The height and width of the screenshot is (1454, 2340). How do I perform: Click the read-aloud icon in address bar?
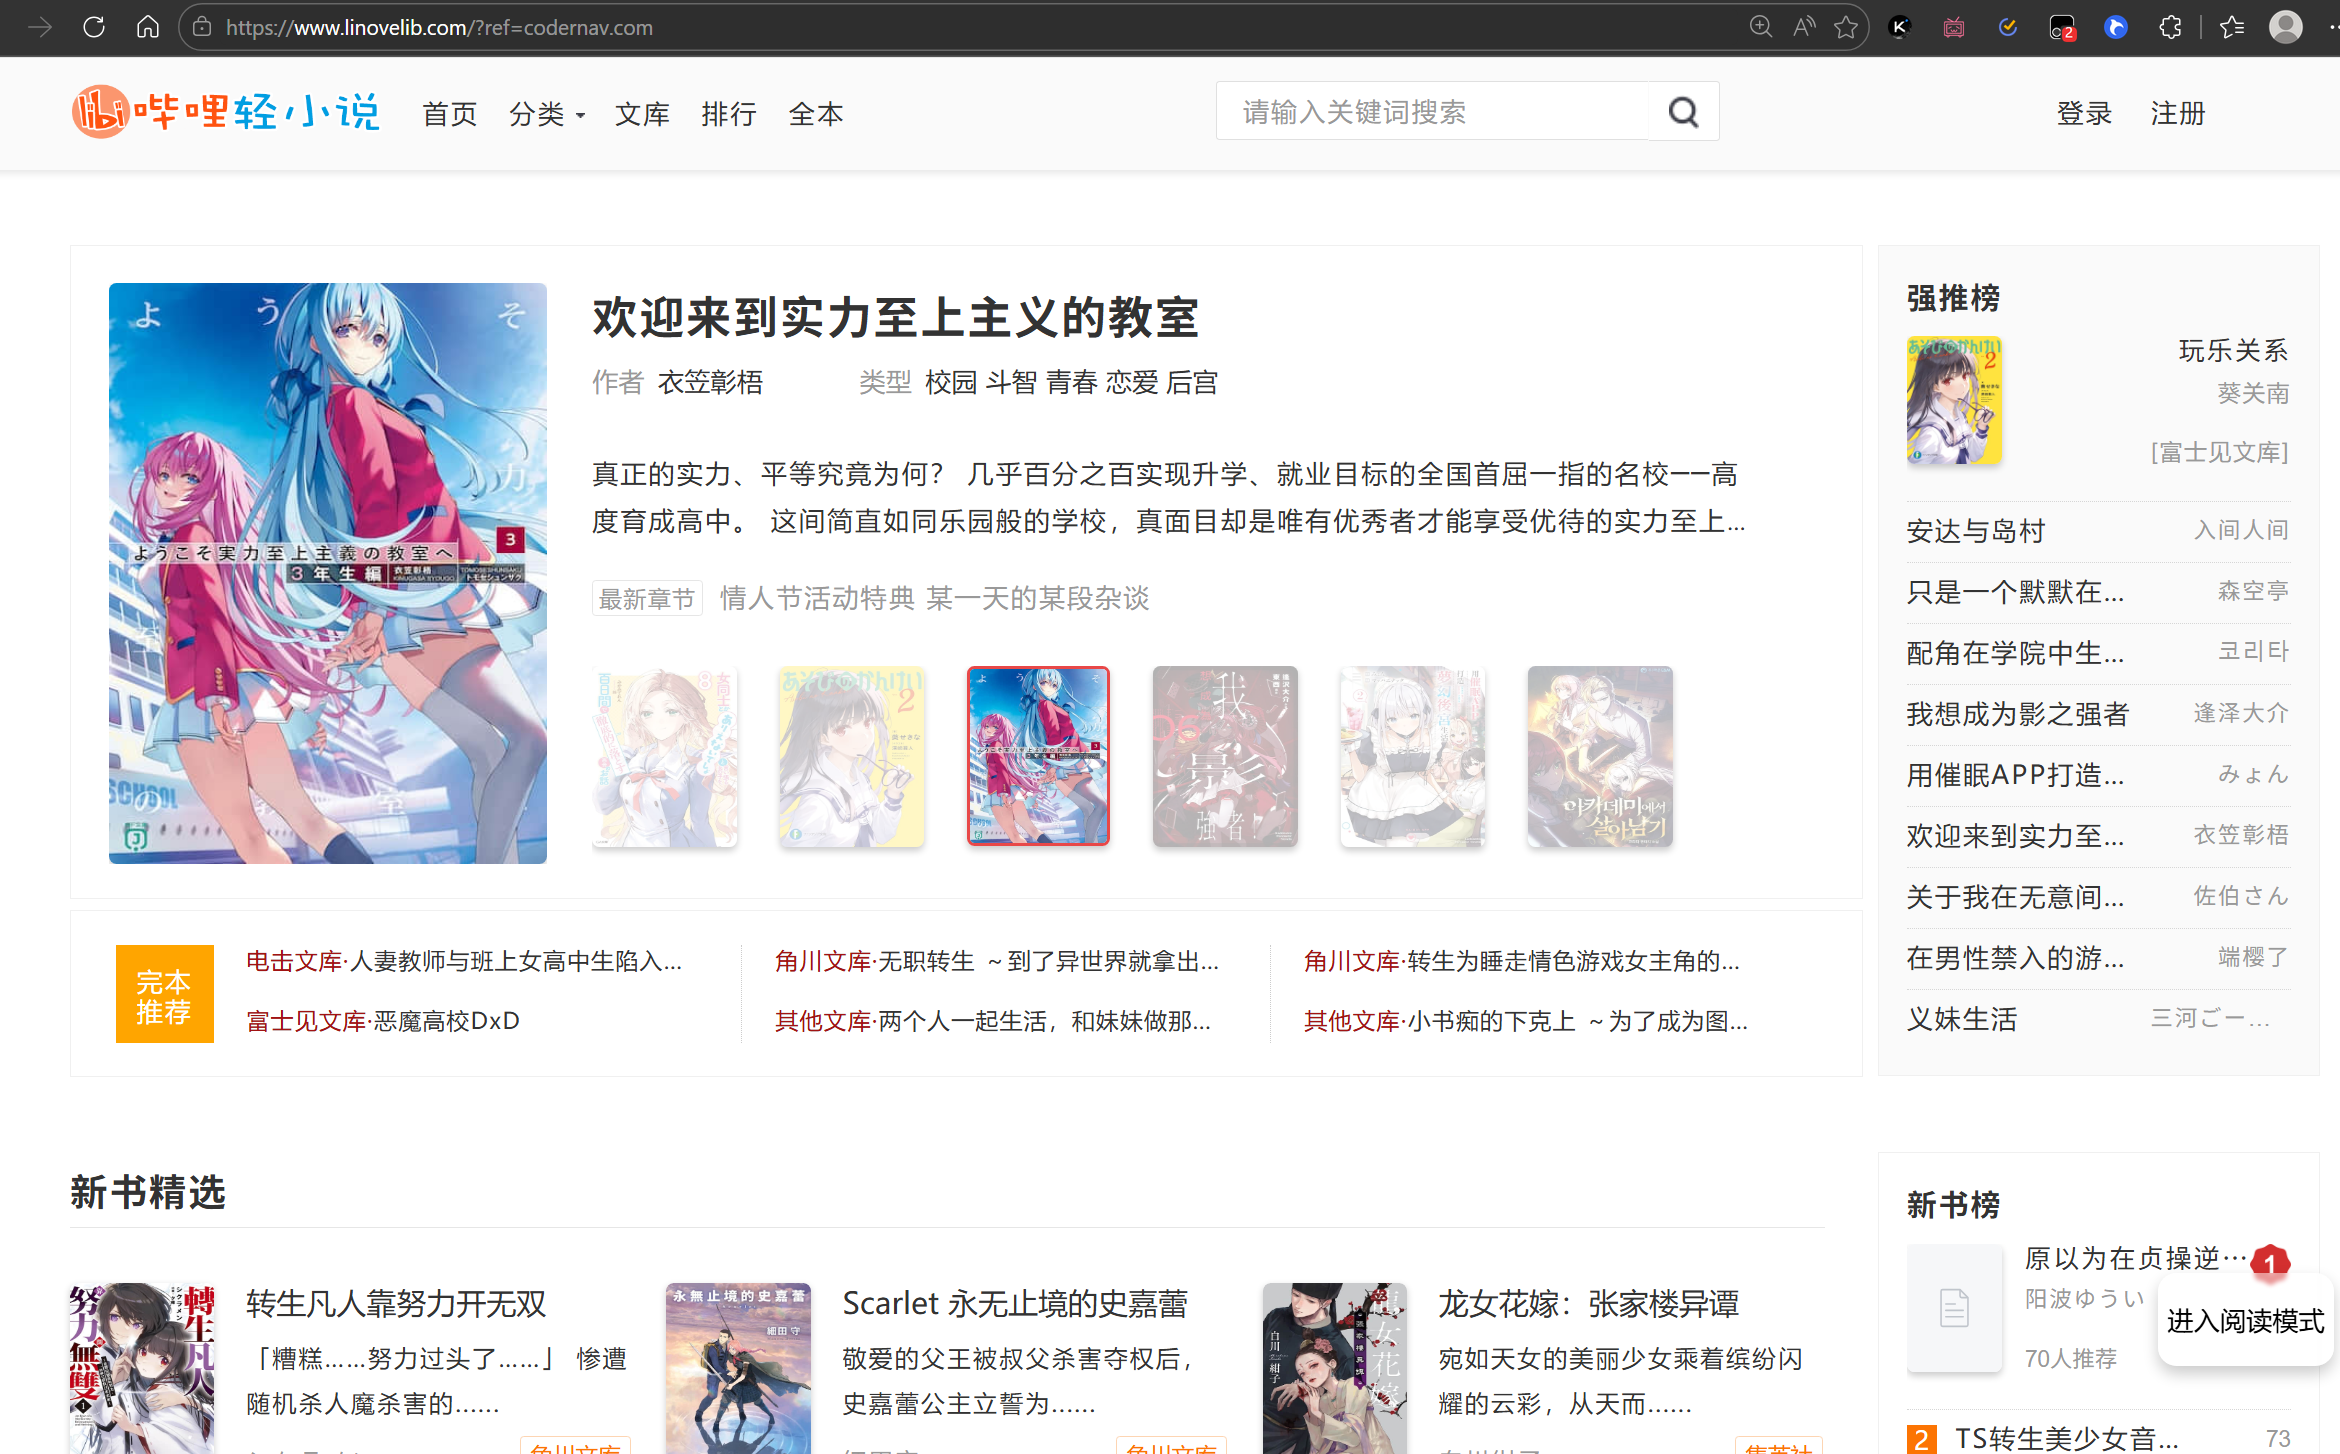(x=1804, y=27)
